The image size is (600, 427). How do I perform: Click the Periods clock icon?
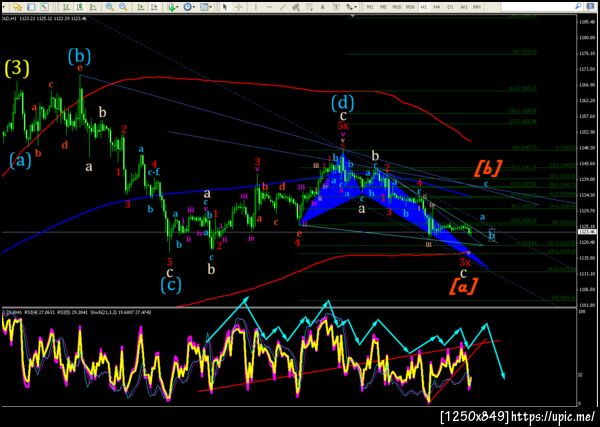point(187,7)
